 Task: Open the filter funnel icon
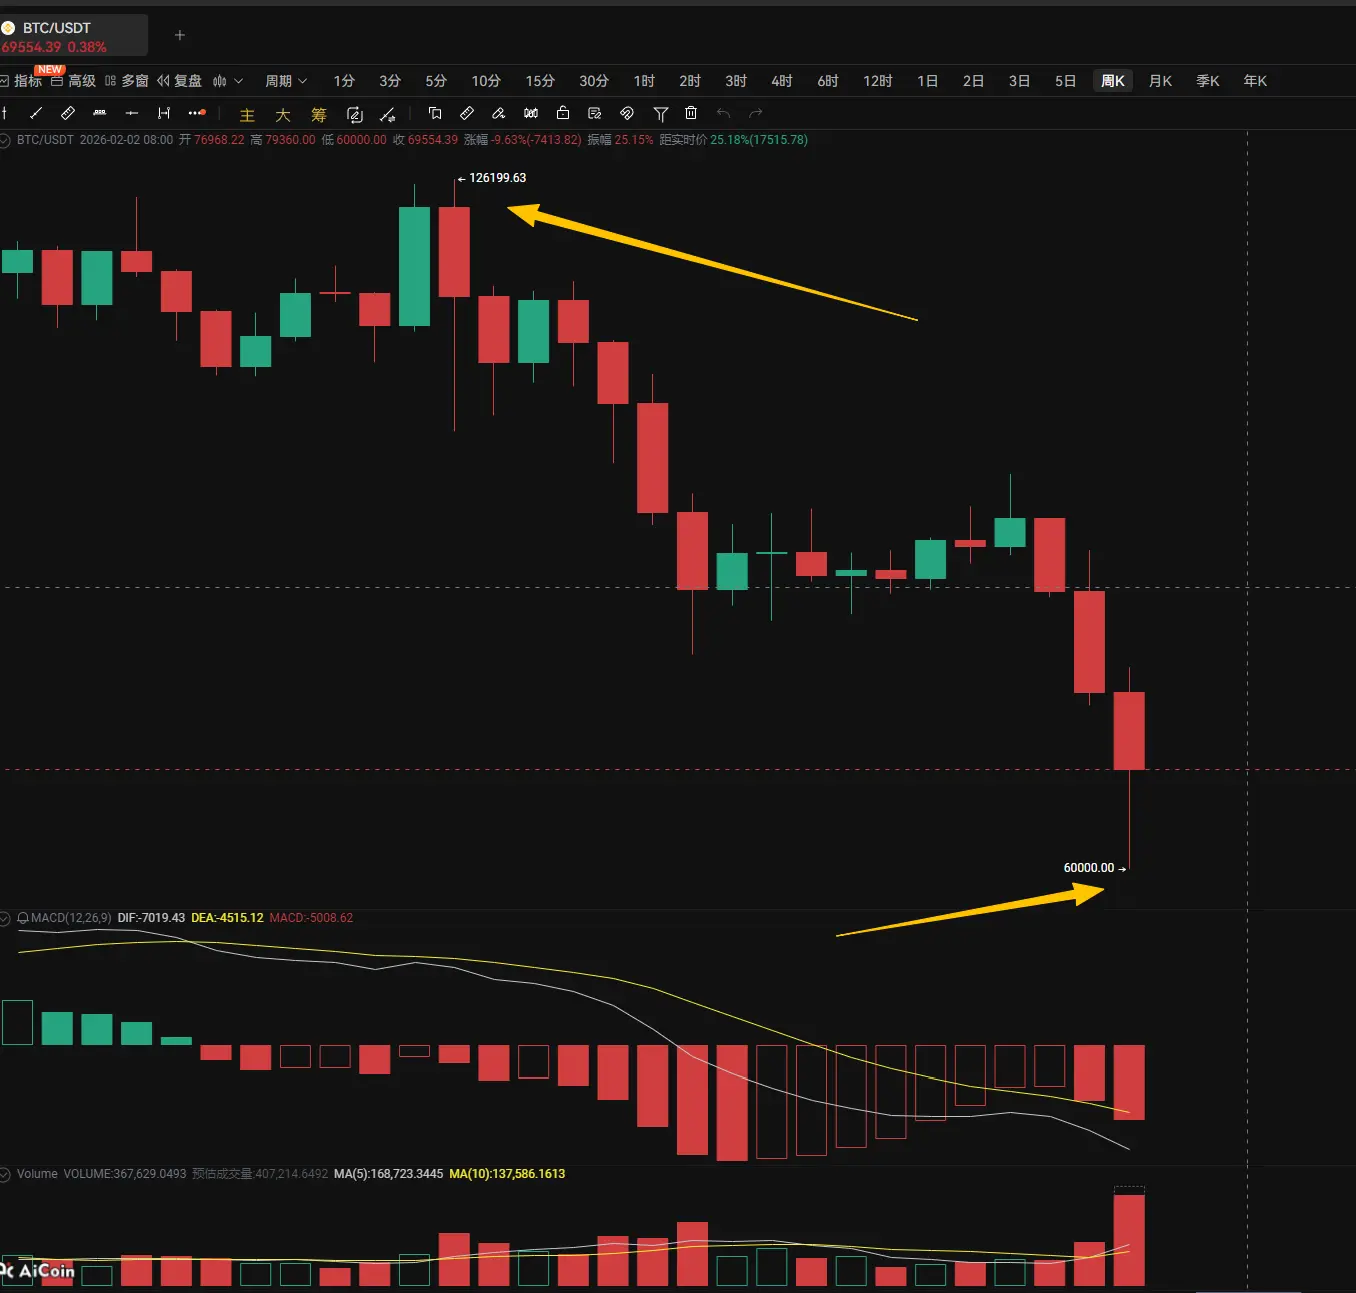pyautogui.click(x=660, y=113)
